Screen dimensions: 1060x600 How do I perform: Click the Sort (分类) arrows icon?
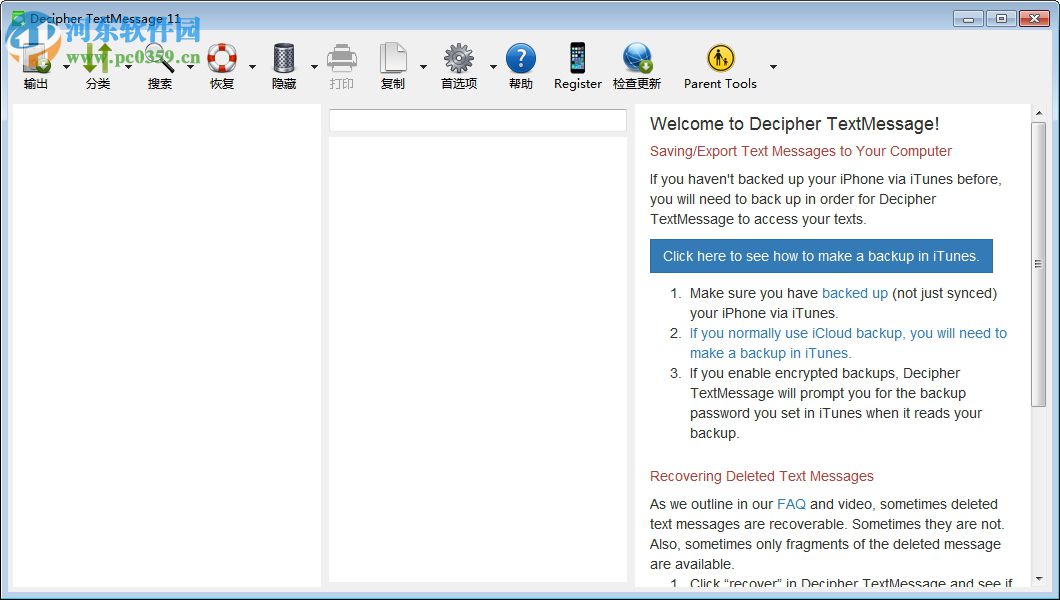[98, 60]
